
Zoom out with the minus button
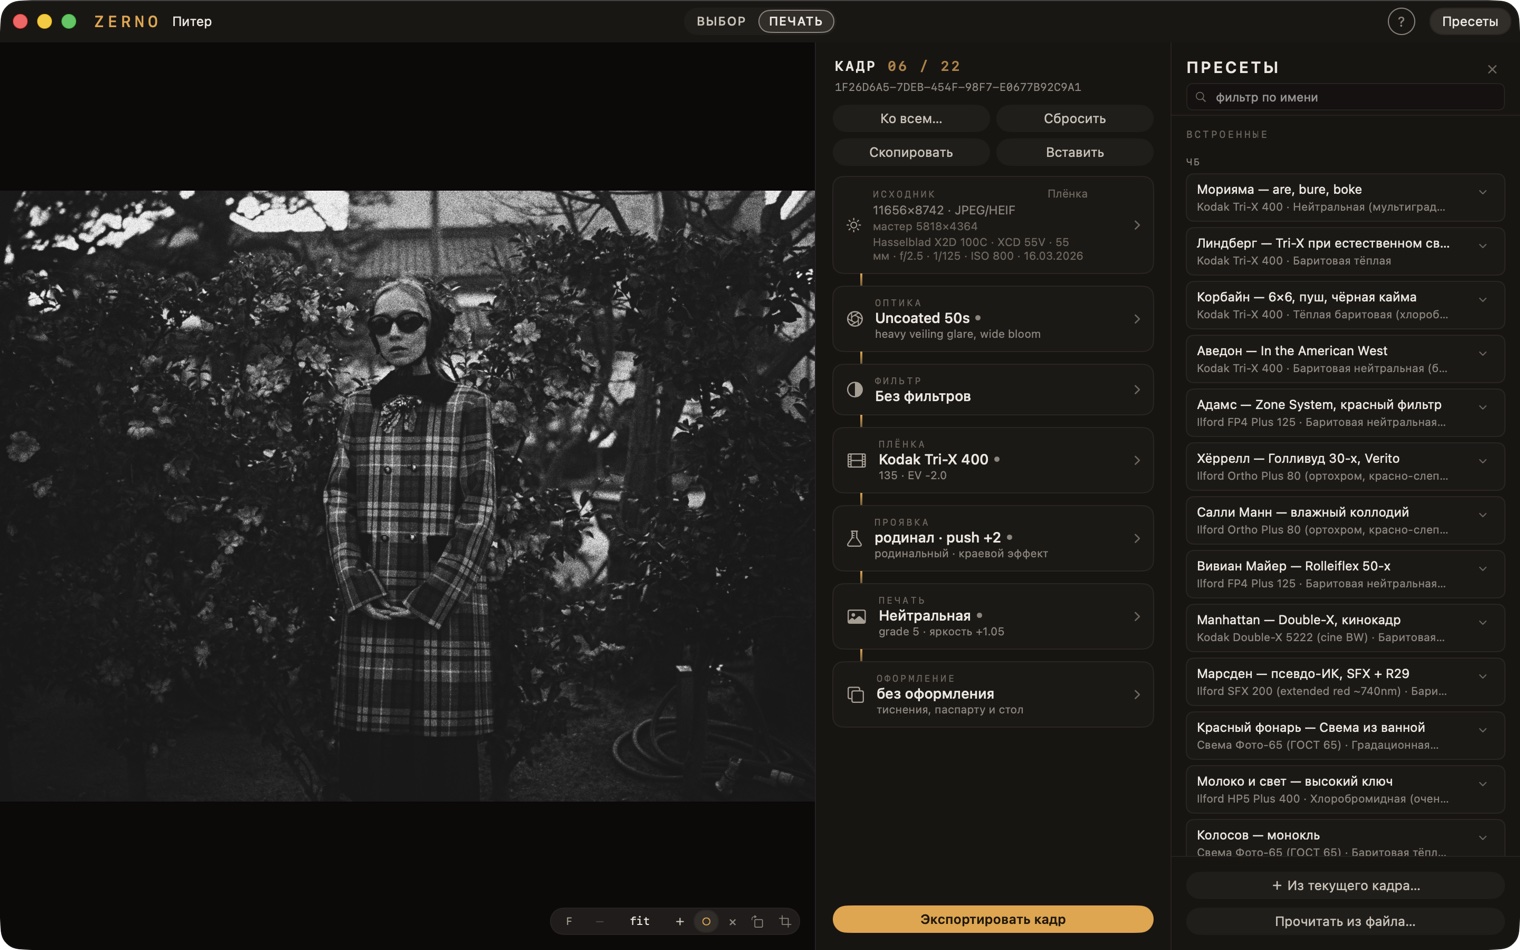click(599, 921)
